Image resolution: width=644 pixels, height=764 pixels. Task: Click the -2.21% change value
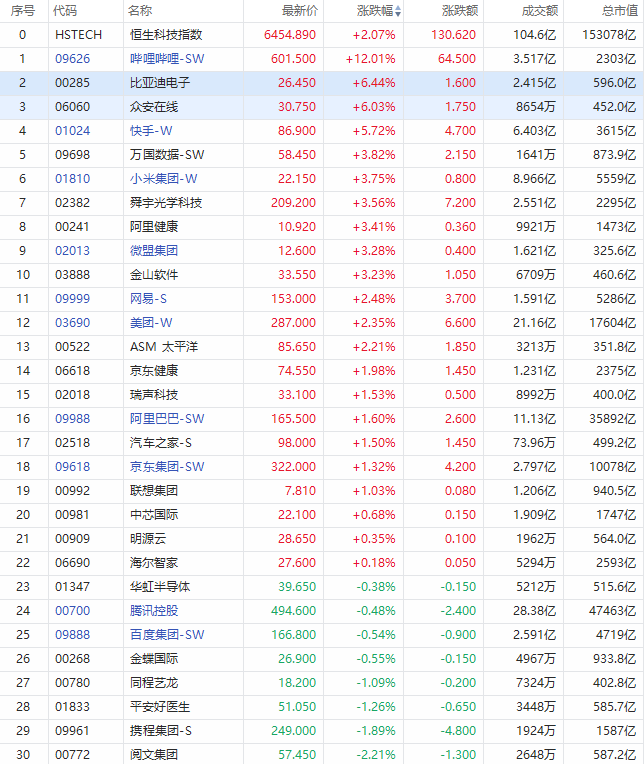(376, 754)
